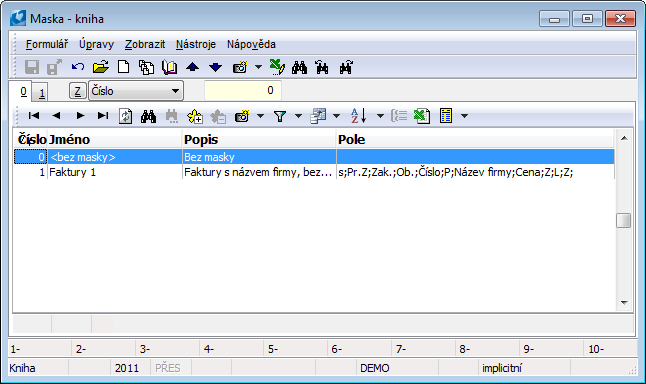The height and width of the screenshot is (384, 646).
Task: Click the camera icon in top toolbar
Action: 240,67
